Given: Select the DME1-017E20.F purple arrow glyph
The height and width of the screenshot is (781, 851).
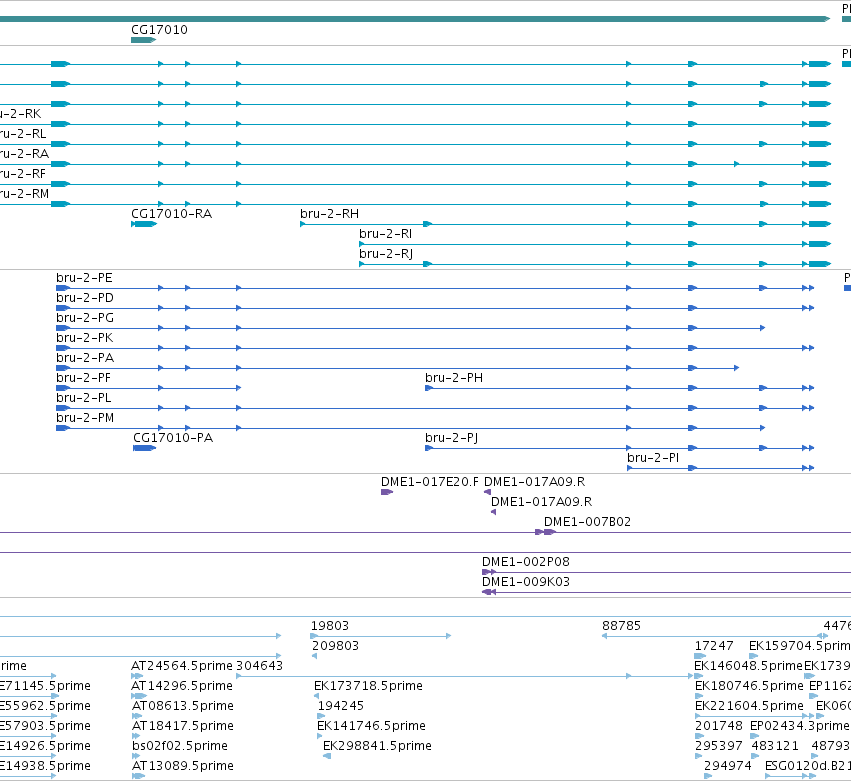Looking at the screenshot, I should (x=387, y=492).
